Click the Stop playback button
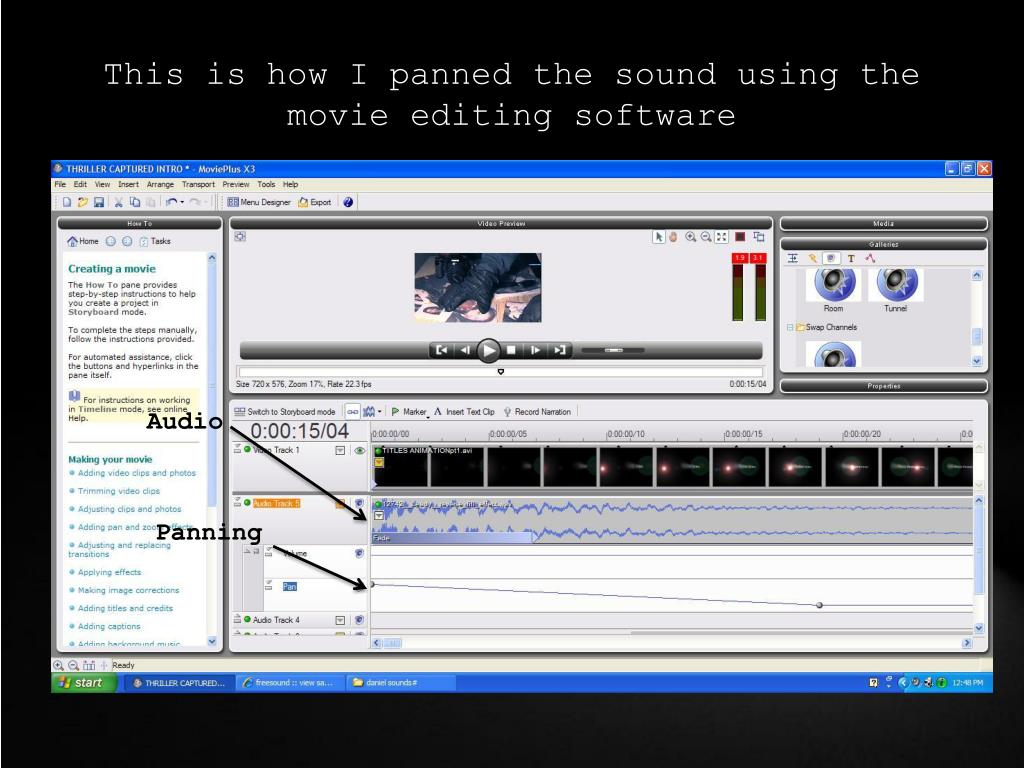 point(512,351)
